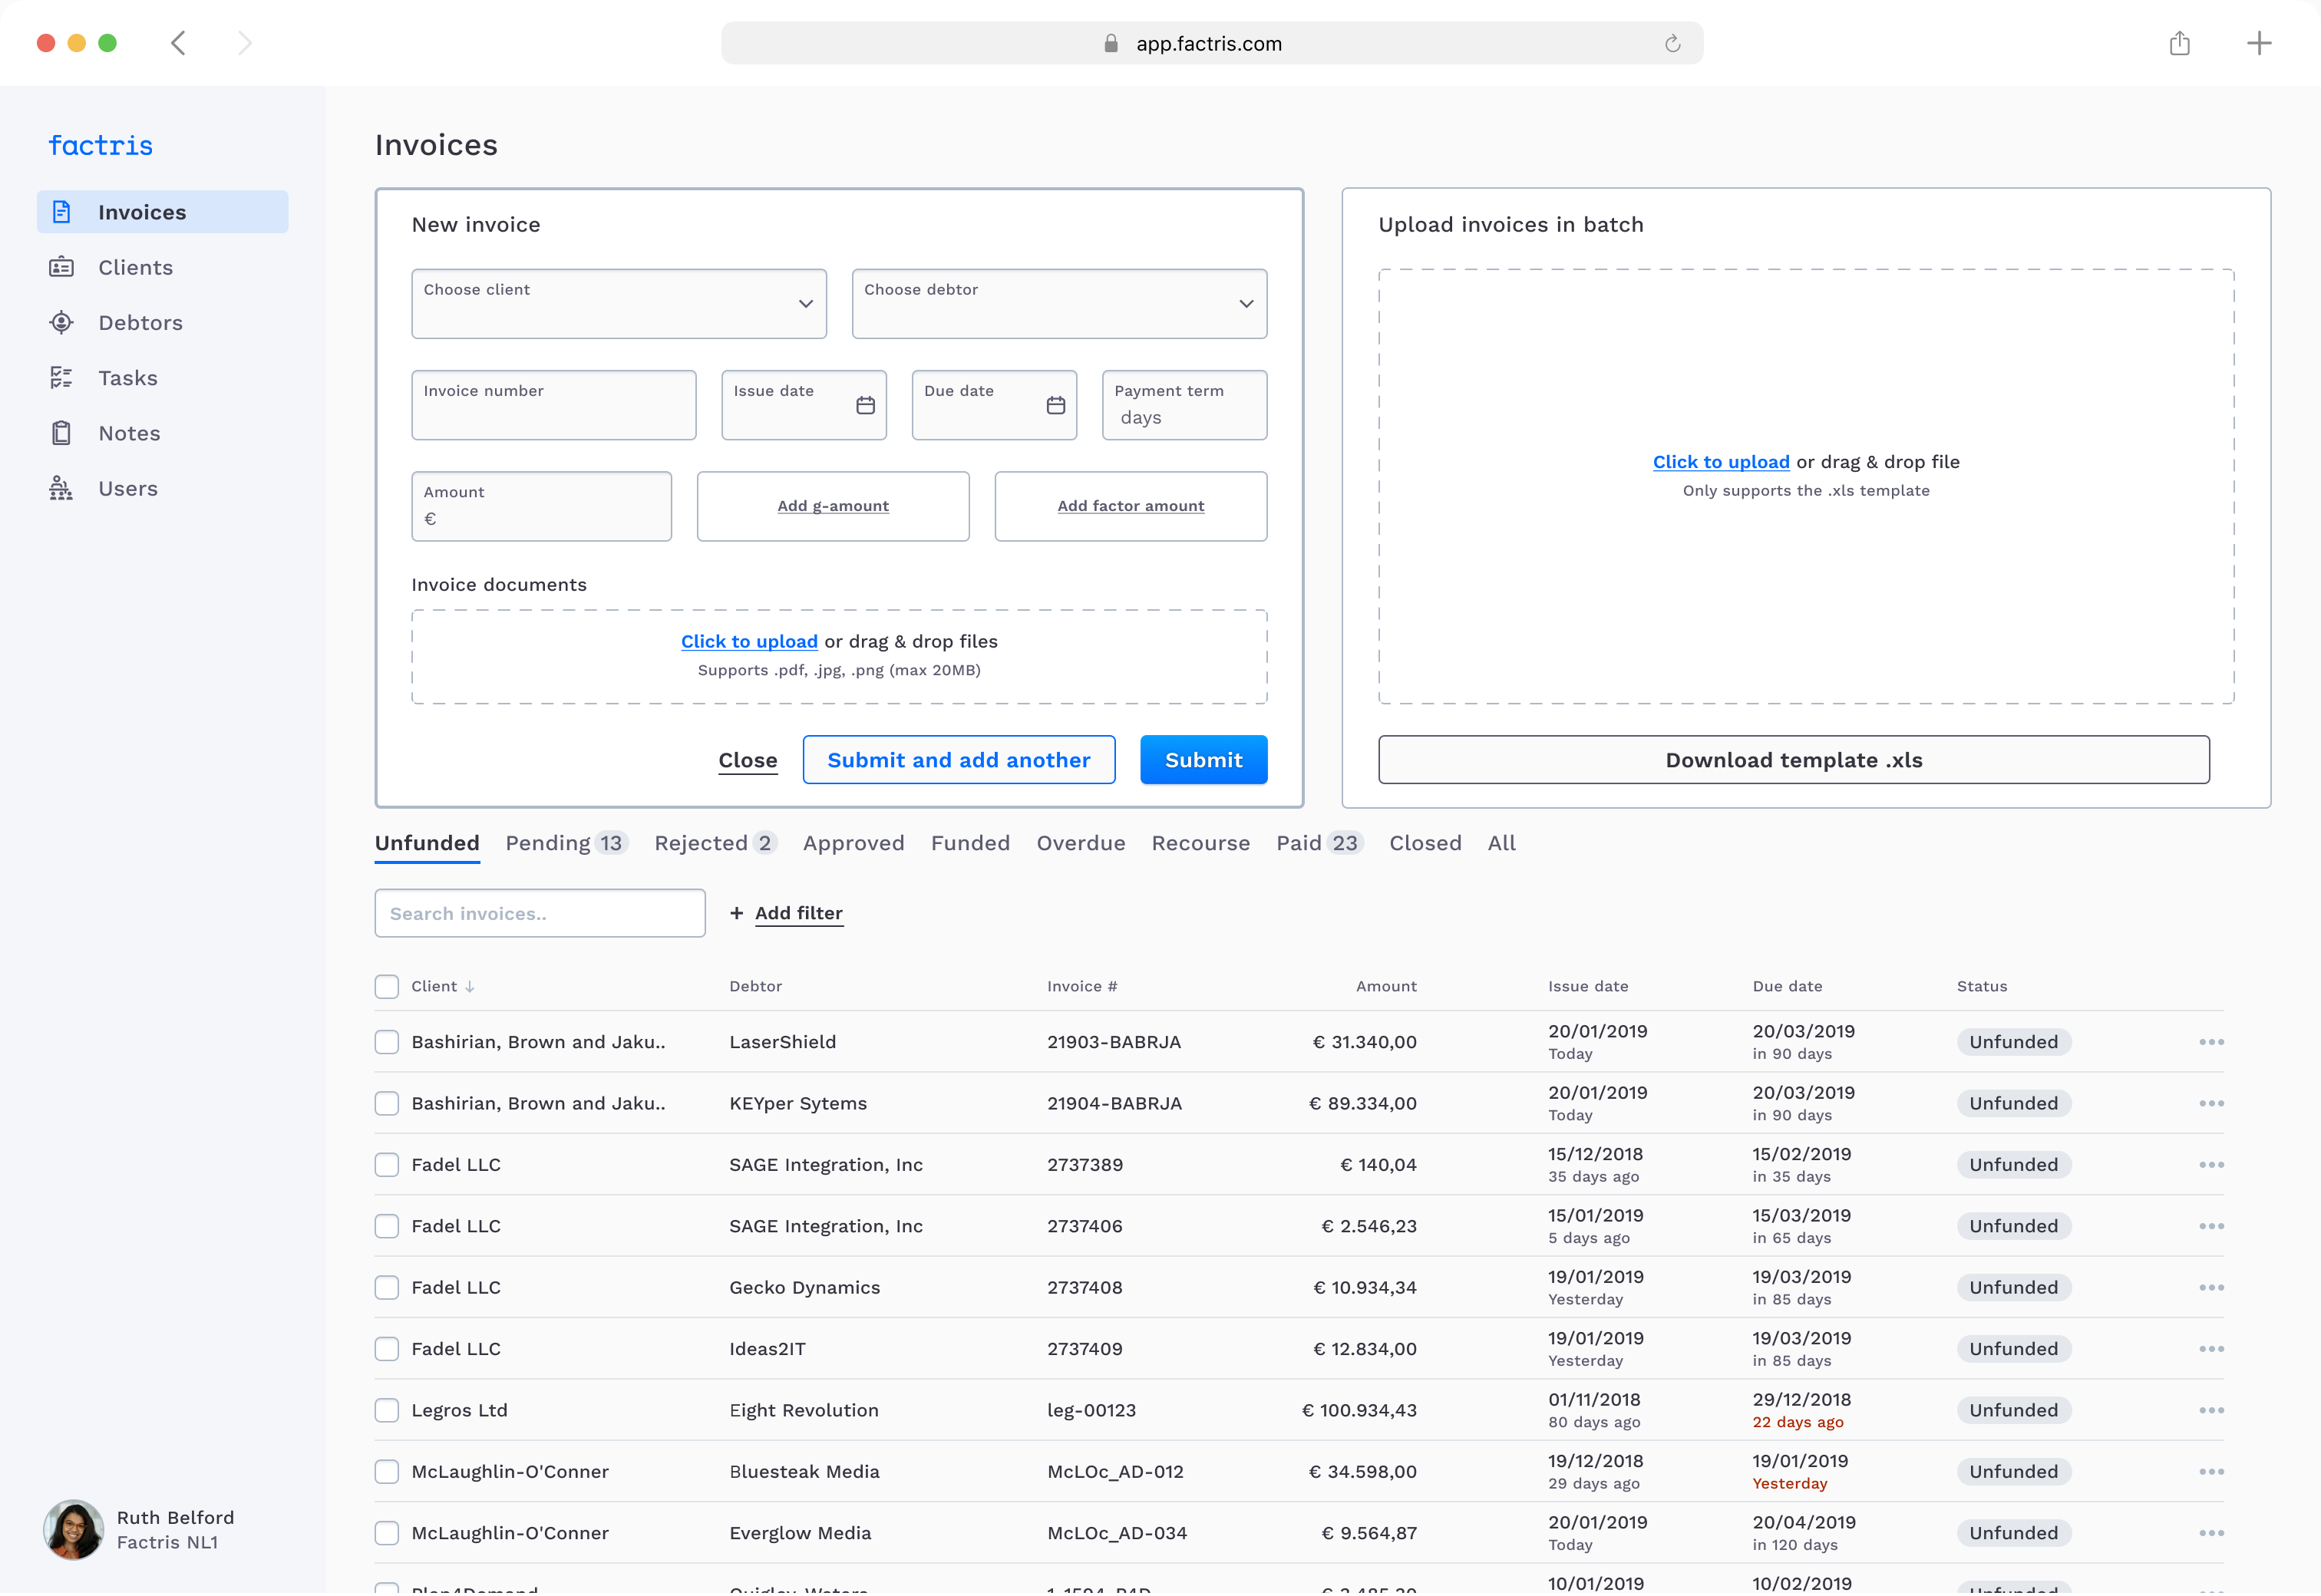Download the .xls batch template
2321x1596 pixels.
pyautogui.click(x=1793, y=759)
